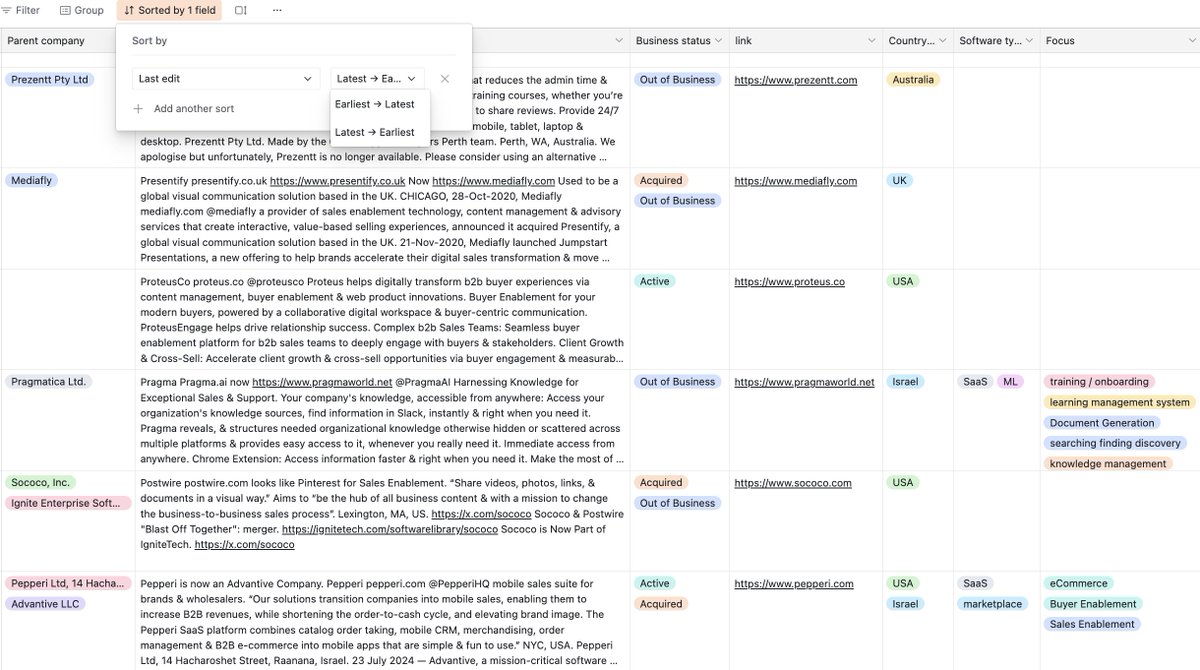Open the Group toolbar option
The image size is (1200, 670).
pos(81,10)
